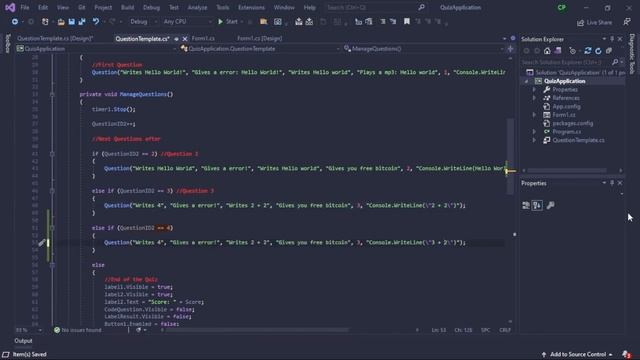This screenshot has height=360, width=640.
Task: Click the Home icon in Solution Explorer
Action: 547,51
